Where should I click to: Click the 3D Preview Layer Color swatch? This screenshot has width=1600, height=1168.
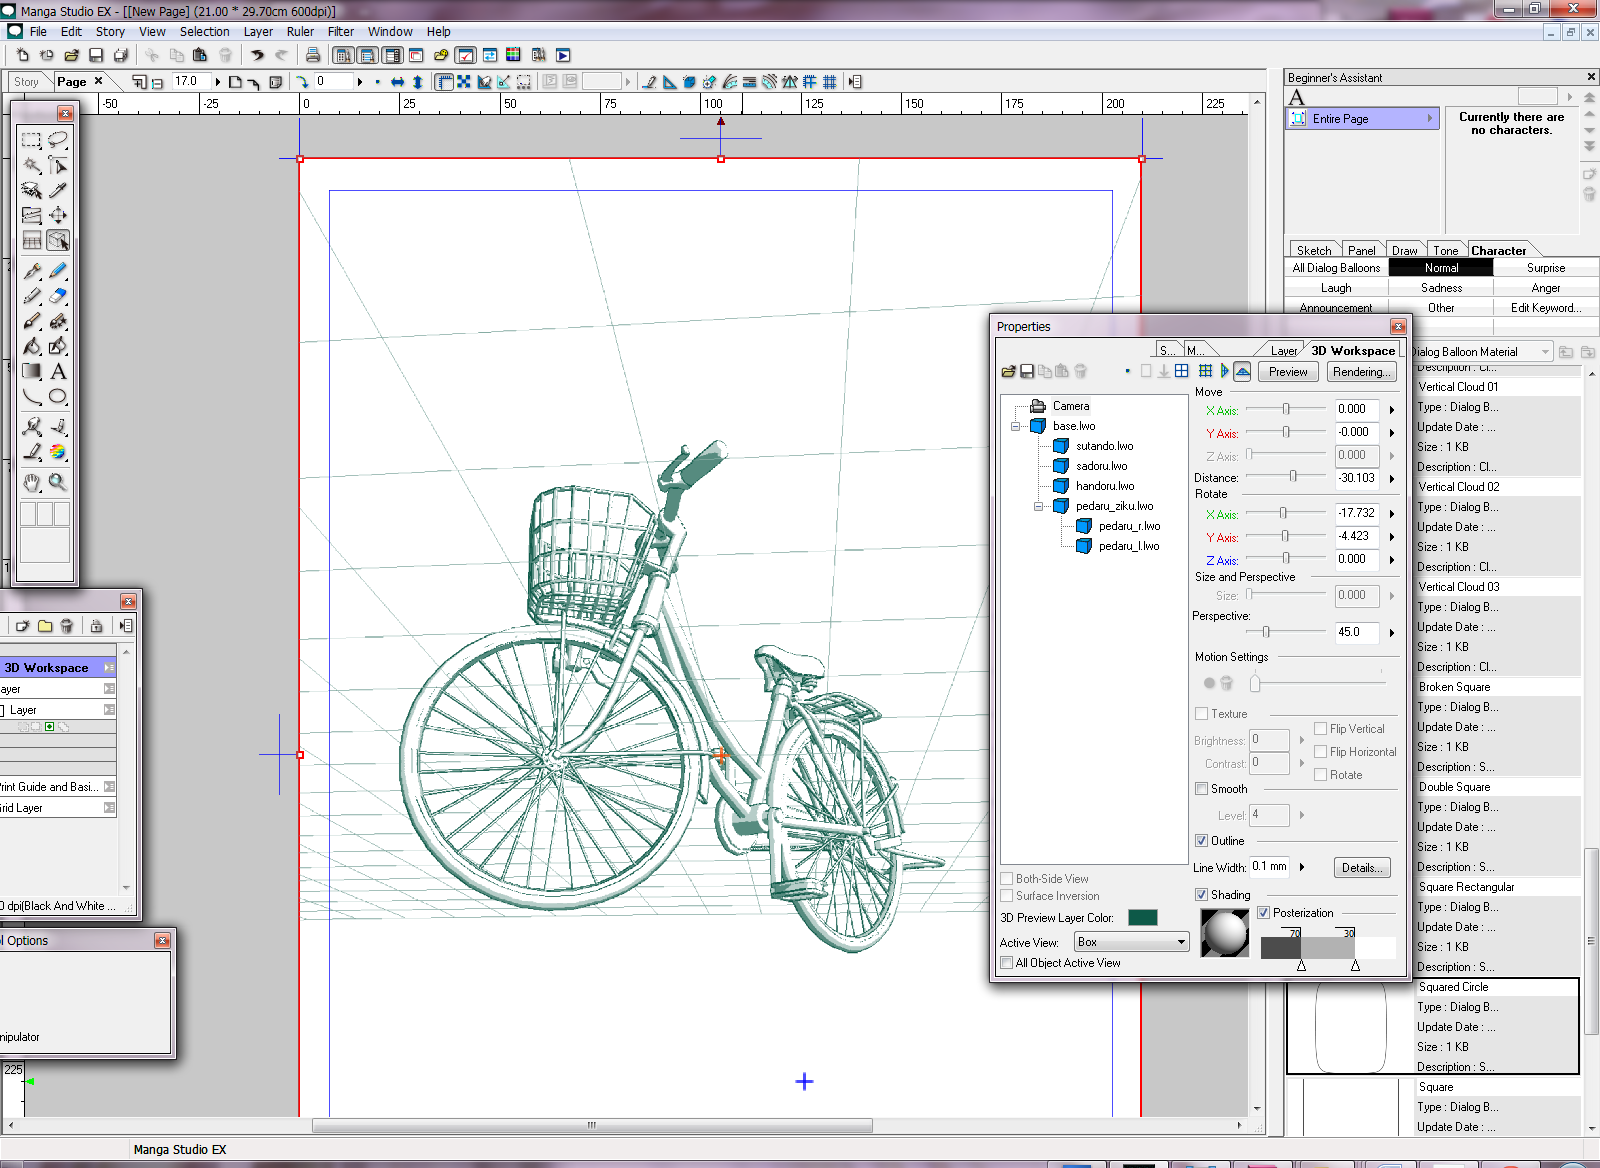tap(1142, 918)
